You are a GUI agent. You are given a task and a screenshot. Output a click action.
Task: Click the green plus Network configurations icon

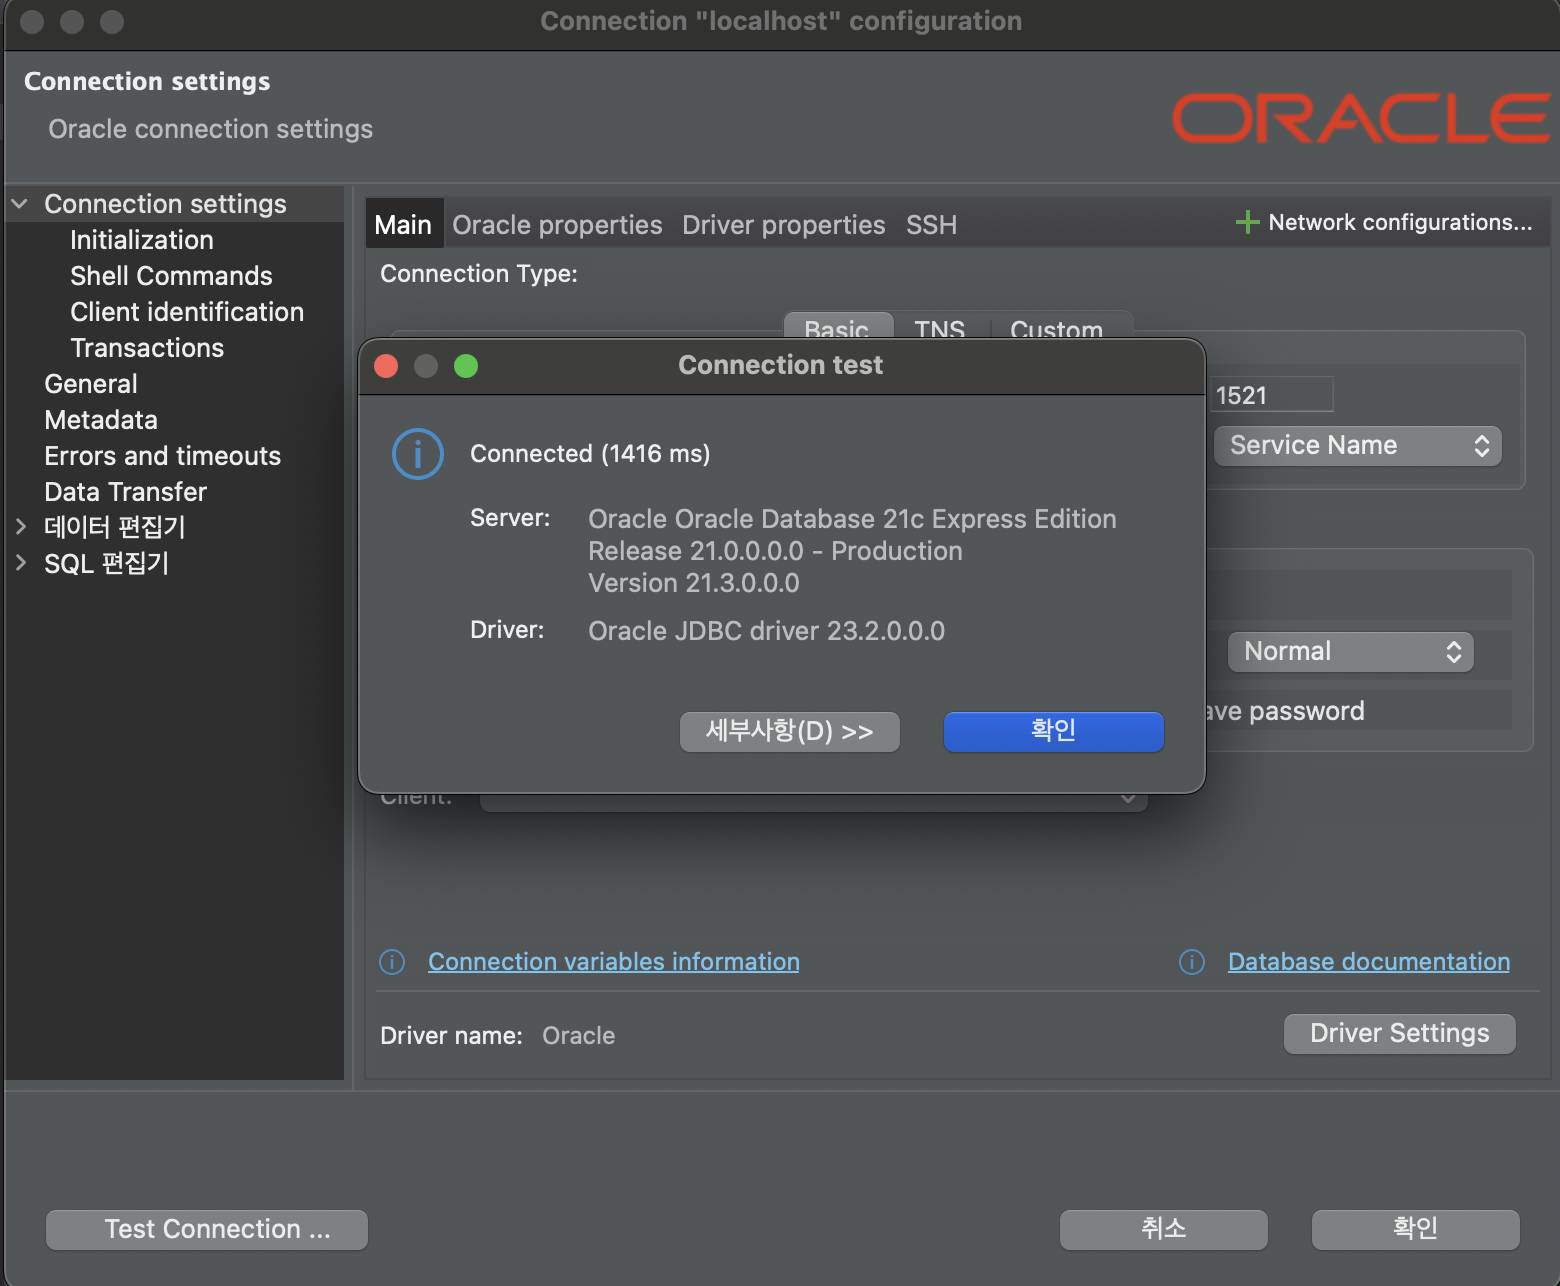[x=1247, y=222]
